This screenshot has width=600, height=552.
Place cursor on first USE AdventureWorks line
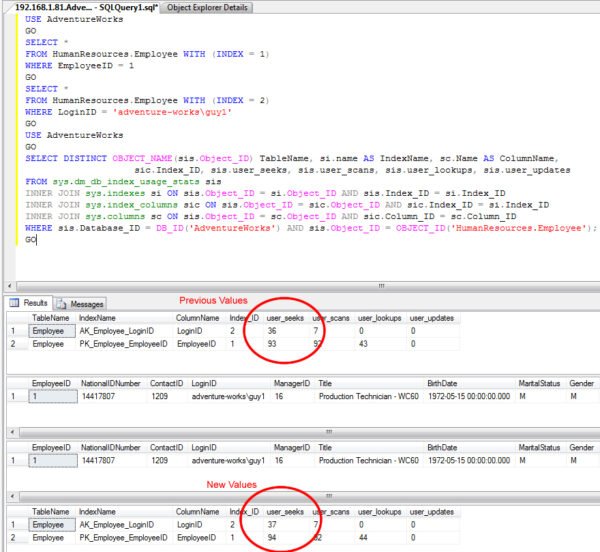click(74, 19)
